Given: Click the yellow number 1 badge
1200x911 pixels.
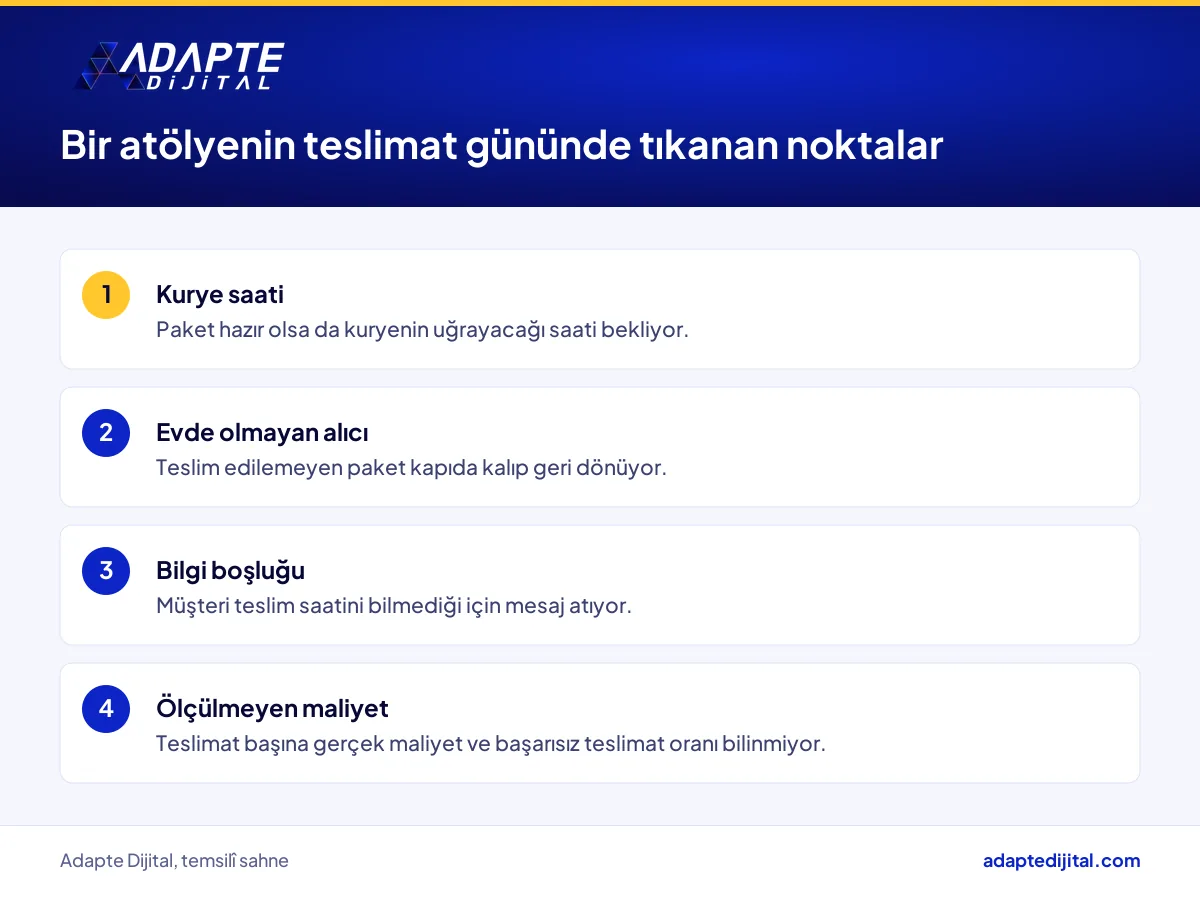Looking at the screenshot, I should click(x=106, y=295).
